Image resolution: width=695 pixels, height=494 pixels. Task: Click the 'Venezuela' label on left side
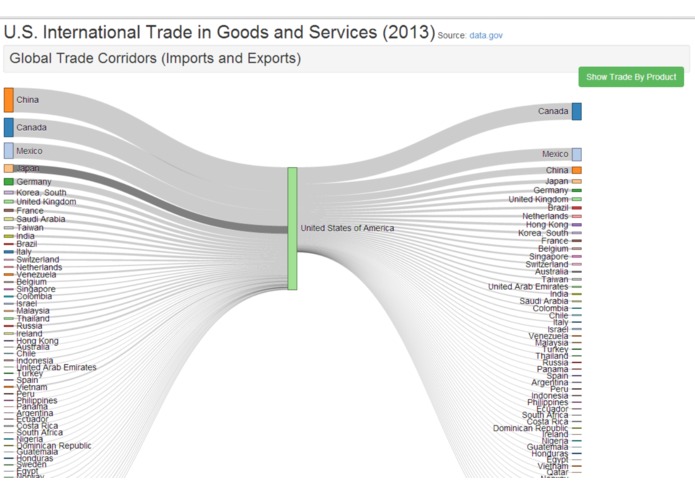tap(36, 275)
